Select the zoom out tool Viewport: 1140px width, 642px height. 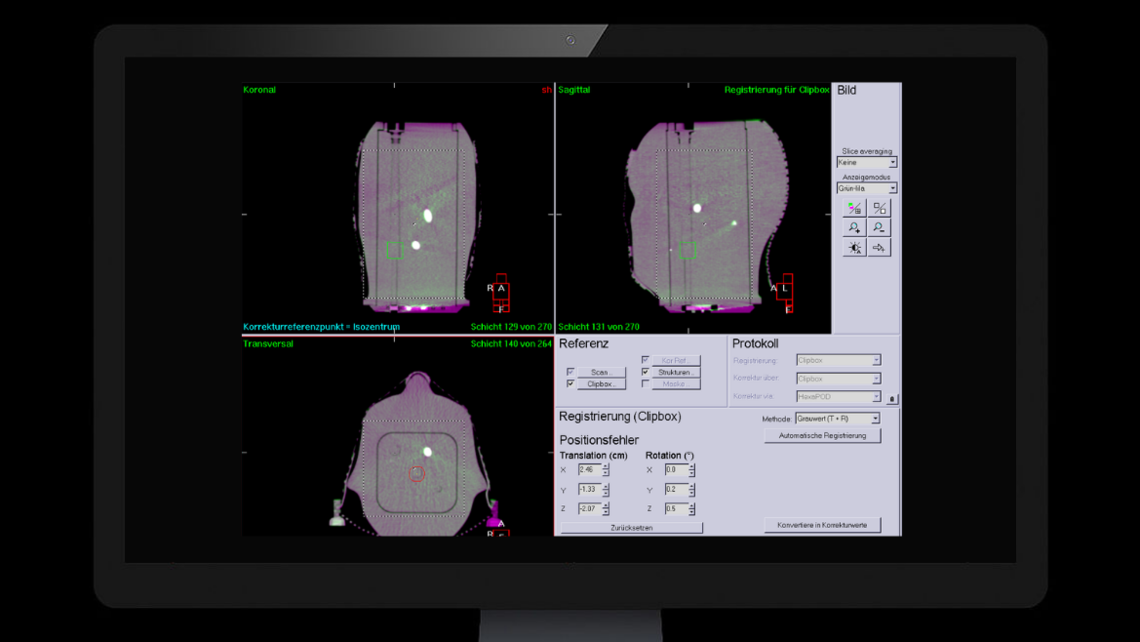tap(877, 226)
